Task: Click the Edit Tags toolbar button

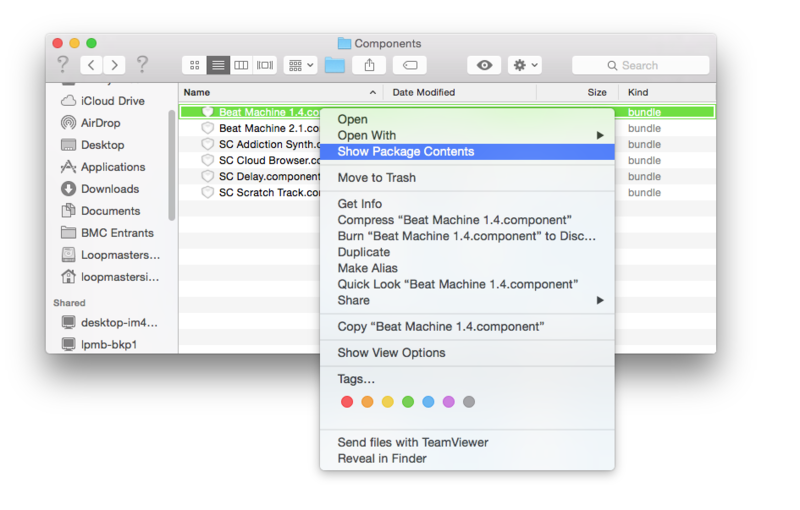Action: [x=409, y=65]
